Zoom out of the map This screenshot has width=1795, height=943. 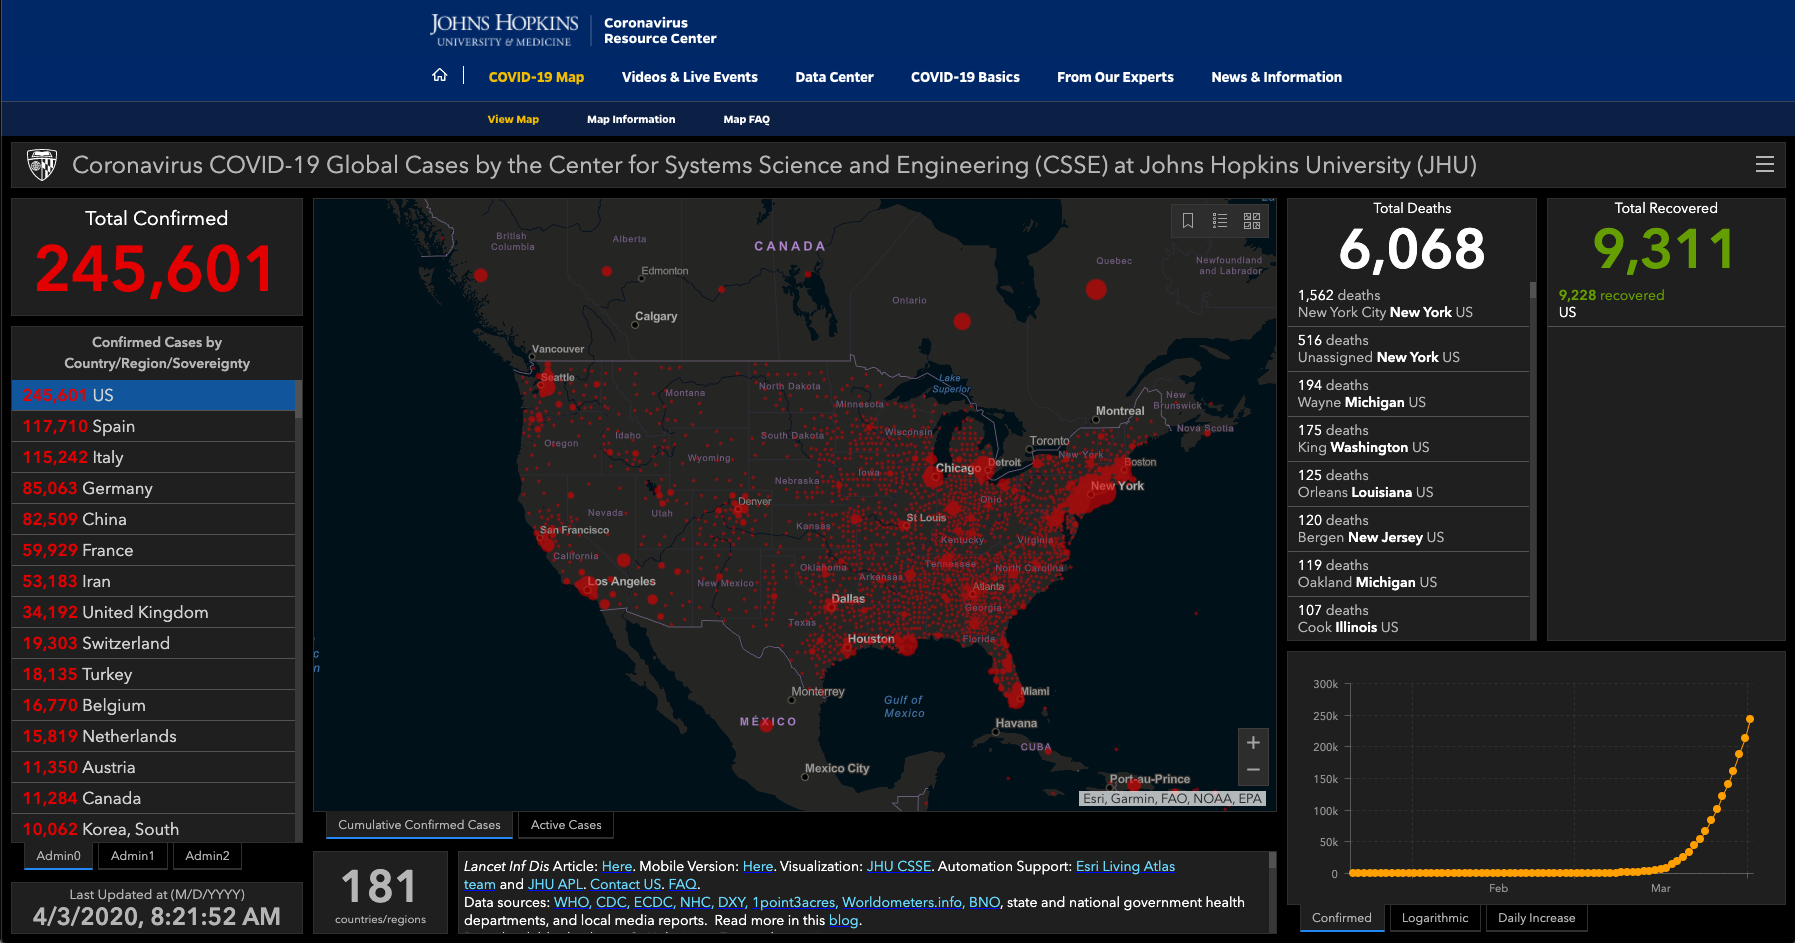click(x=1253, y=770)
